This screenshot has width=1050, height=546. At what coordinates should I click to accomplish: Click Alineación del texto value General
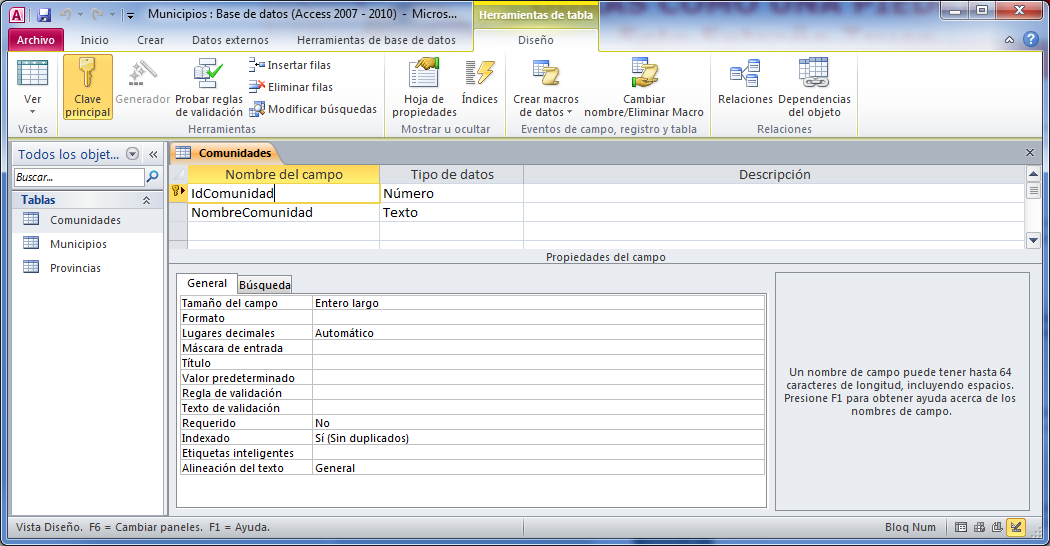(x=538, y=468)
